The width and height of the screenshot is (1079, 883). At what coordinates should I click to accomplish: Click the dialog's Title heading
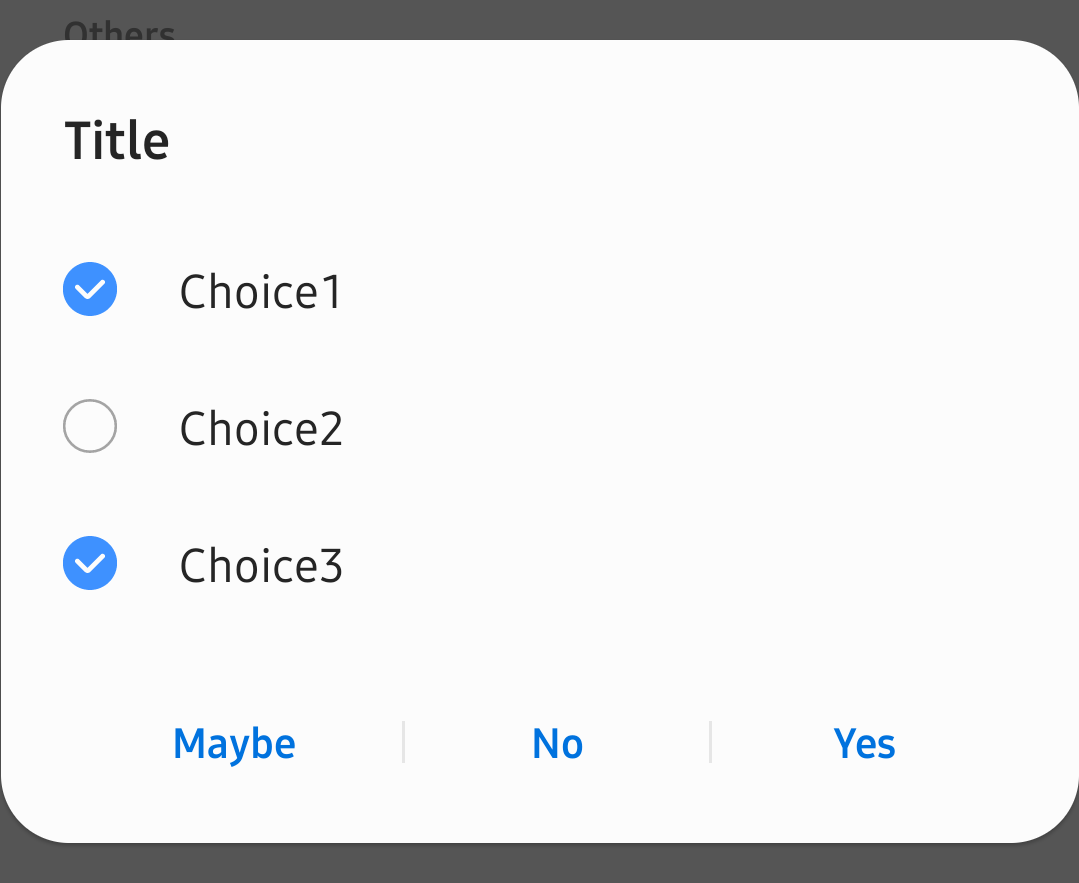[117, 140]
